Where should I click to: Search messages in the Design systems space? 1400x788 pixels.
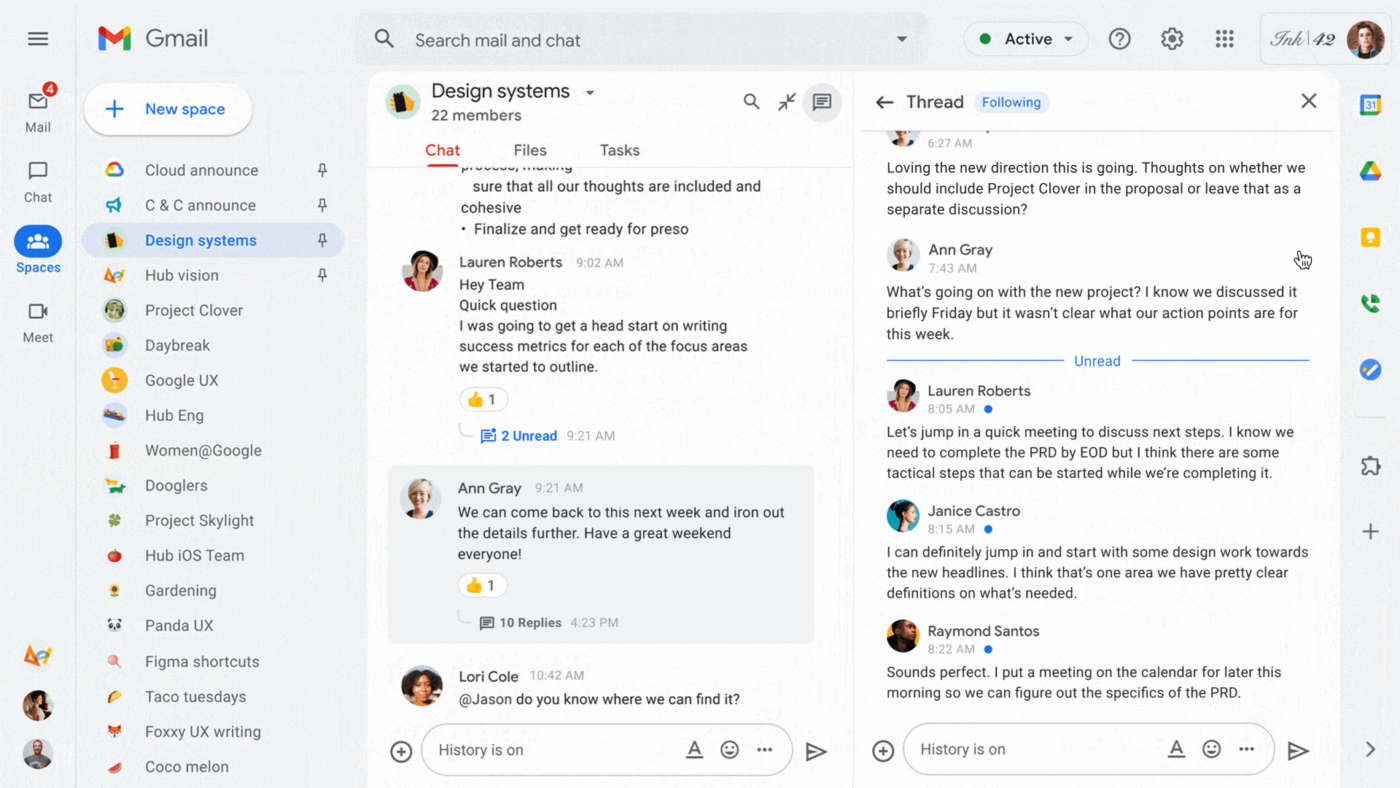click(751, 101)
